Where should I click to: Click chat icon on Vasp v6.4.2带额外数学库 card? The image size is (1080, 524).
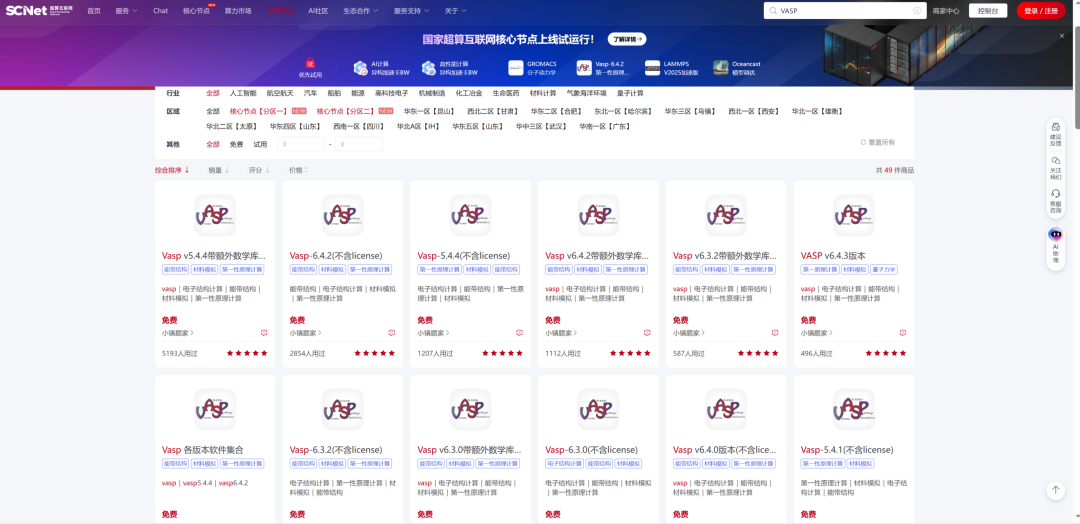(x=647, y=333)
